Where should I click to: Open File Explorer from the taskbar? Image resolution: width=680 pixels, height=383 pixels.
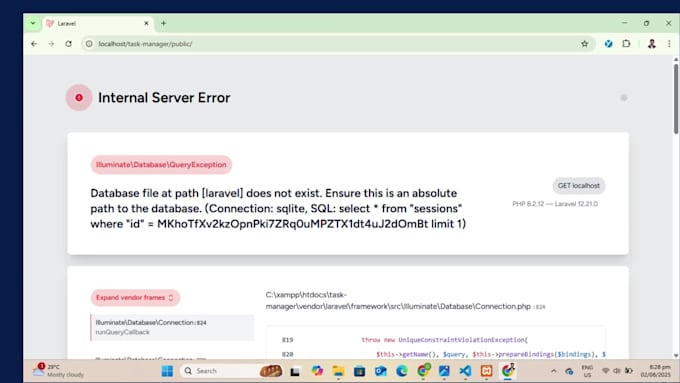pos(338,371)
